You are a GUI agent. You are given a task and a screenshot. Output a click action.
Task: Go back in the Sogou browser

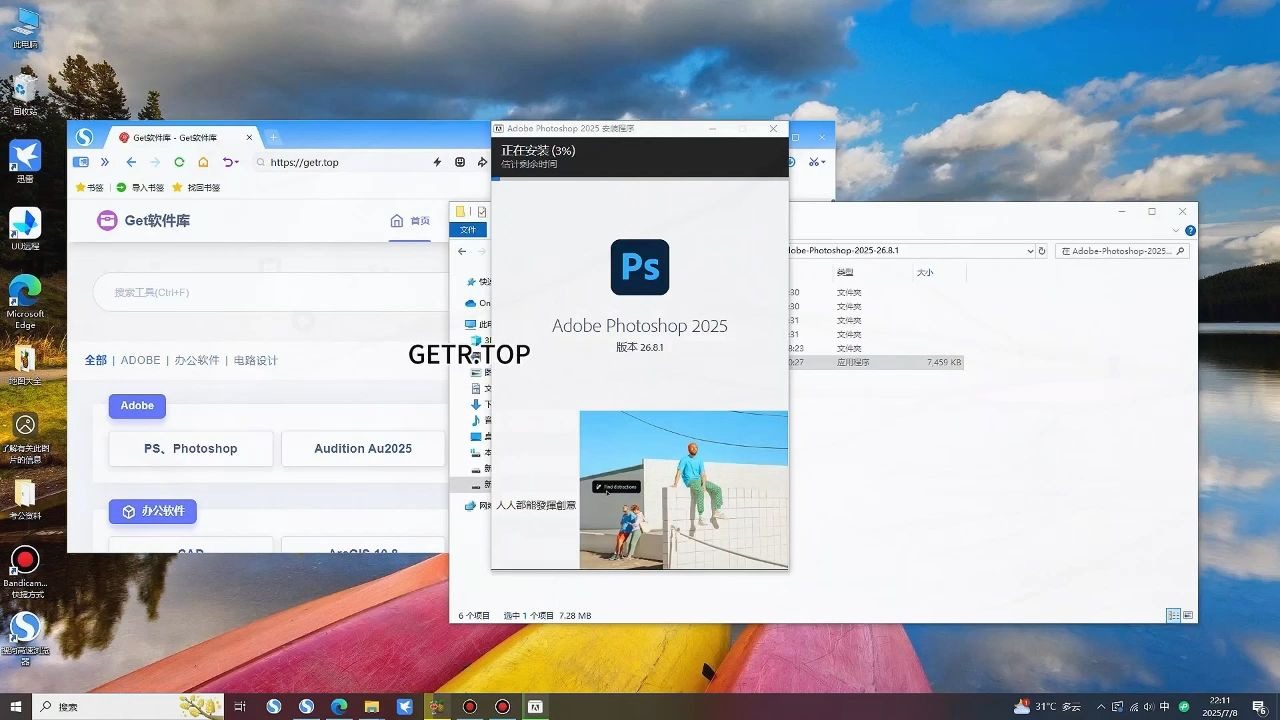(131, 162)
